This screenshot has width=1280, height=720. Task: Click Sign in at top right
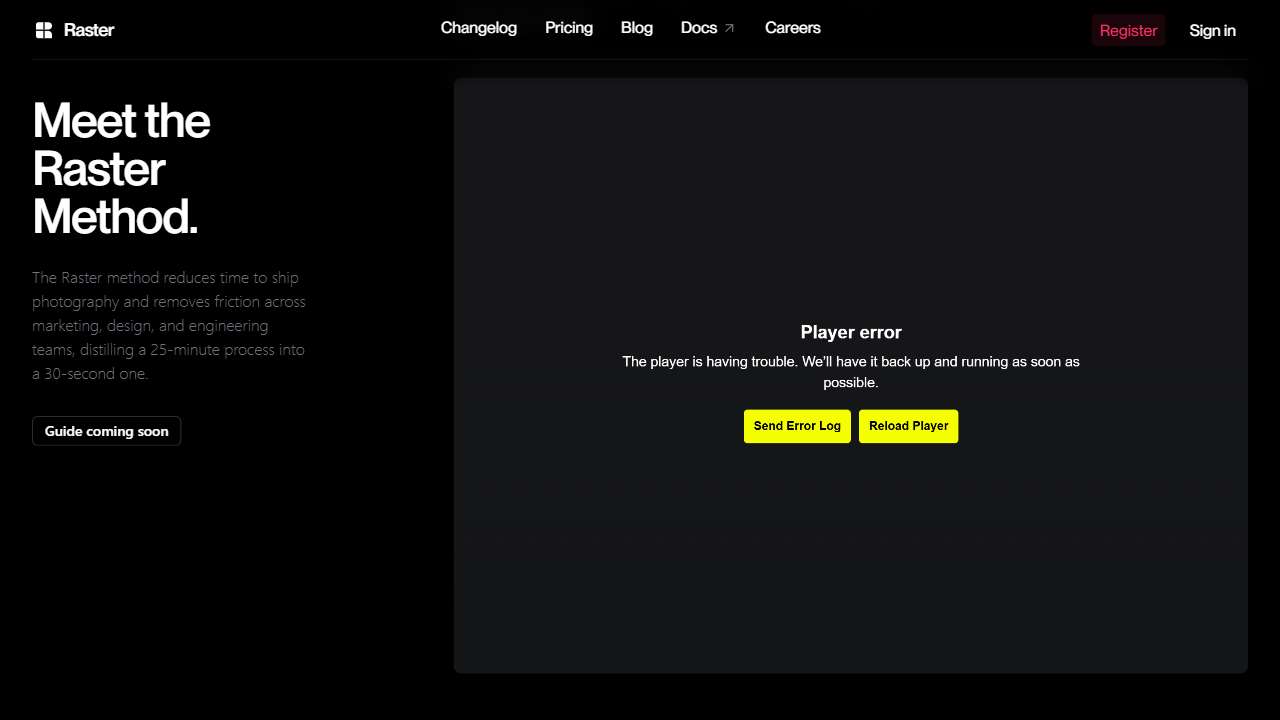(1212, 30)
